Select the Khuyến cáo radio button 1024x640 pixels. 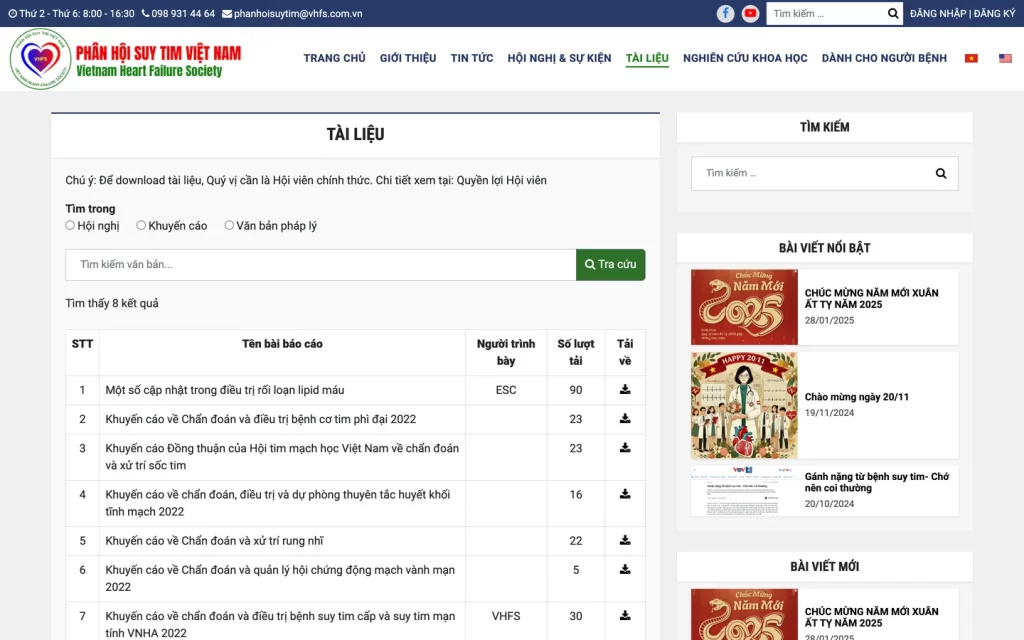click(140, 225)
